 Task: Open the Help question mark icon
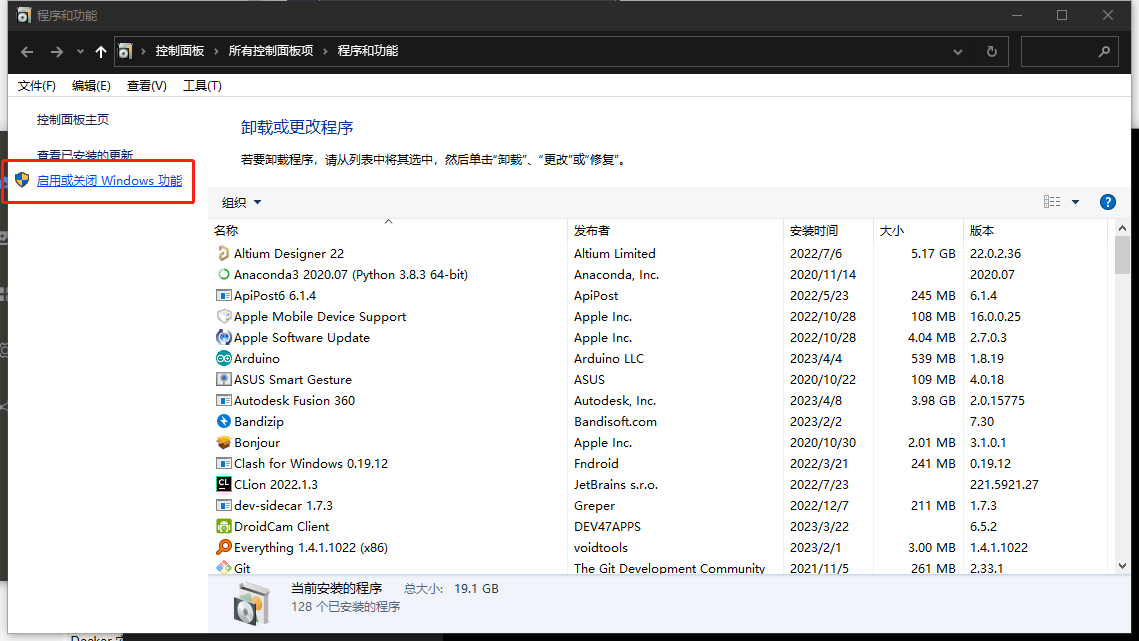pos(1108,201)
